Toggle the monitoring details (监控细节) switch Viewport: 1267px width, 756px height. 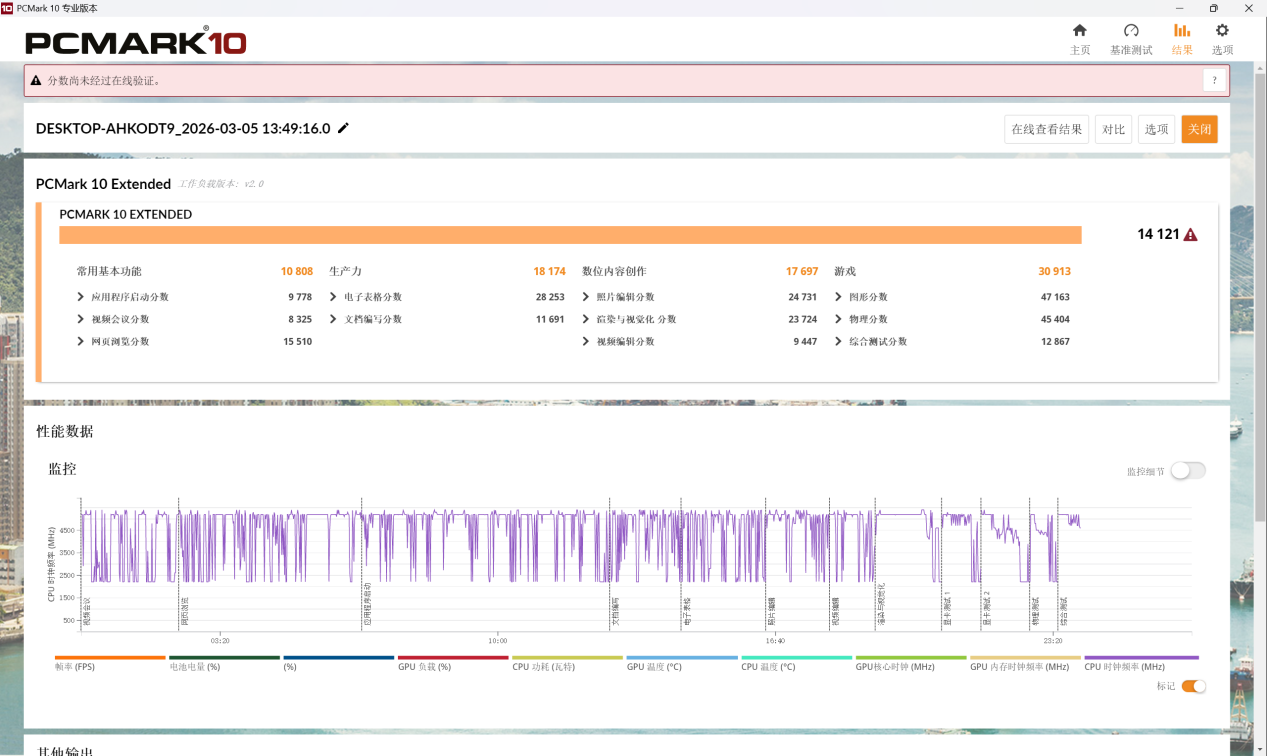click(1188, 471)
